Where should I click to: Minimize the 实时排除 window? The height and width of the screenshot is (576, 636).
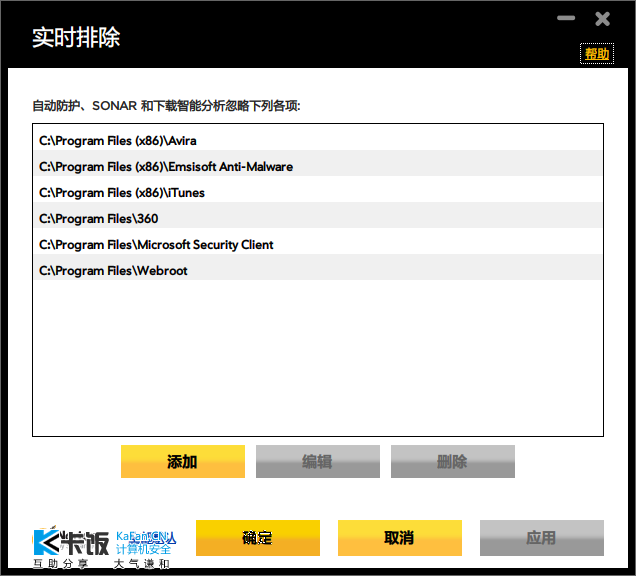pyautogui.click(x=566, y=18)
